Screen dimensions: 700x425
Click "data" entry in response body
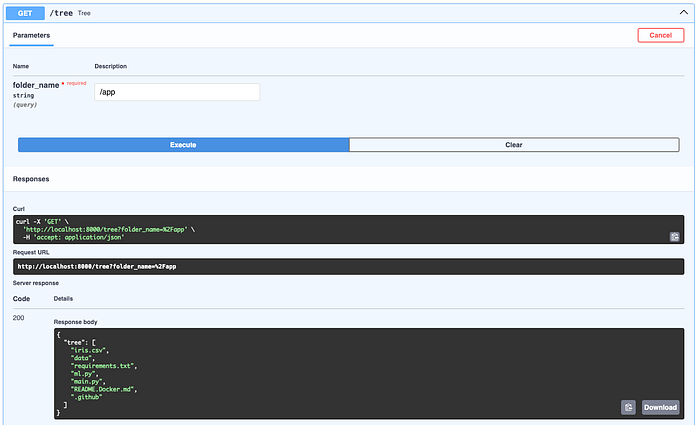point(82,358)
